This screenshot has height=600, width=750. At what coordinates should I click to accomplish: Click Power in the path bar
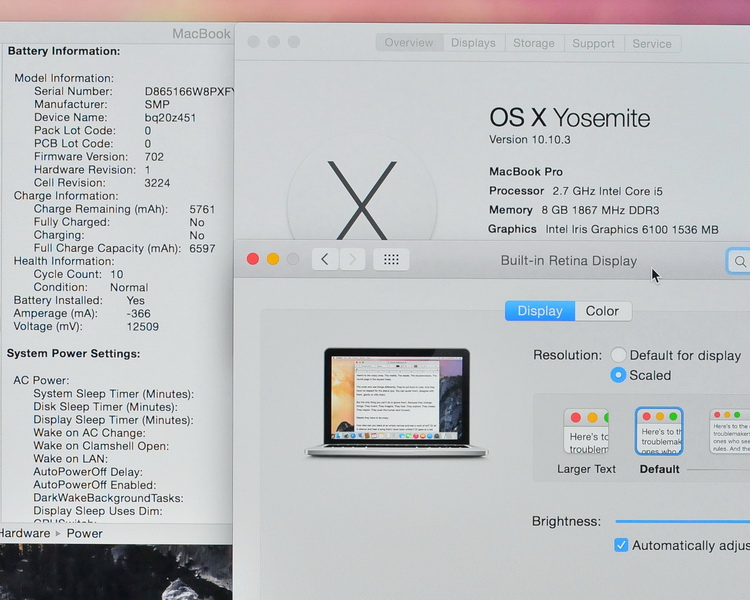(x=85, y=533)
